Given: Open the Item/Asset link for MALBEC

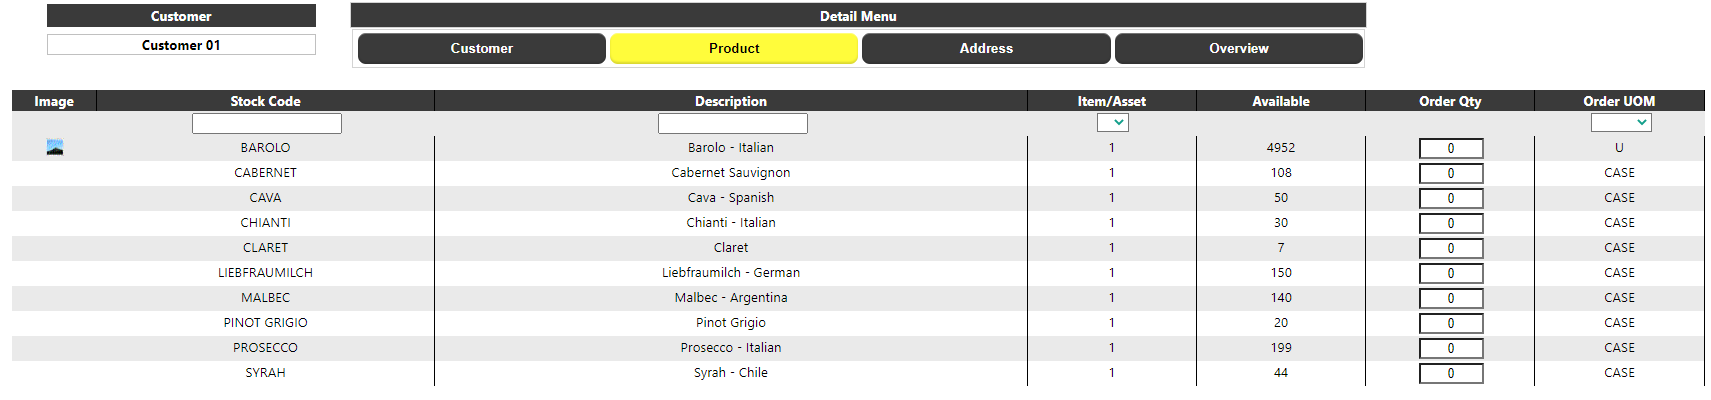Looking at the screenshot, I should click(1111, 298).
